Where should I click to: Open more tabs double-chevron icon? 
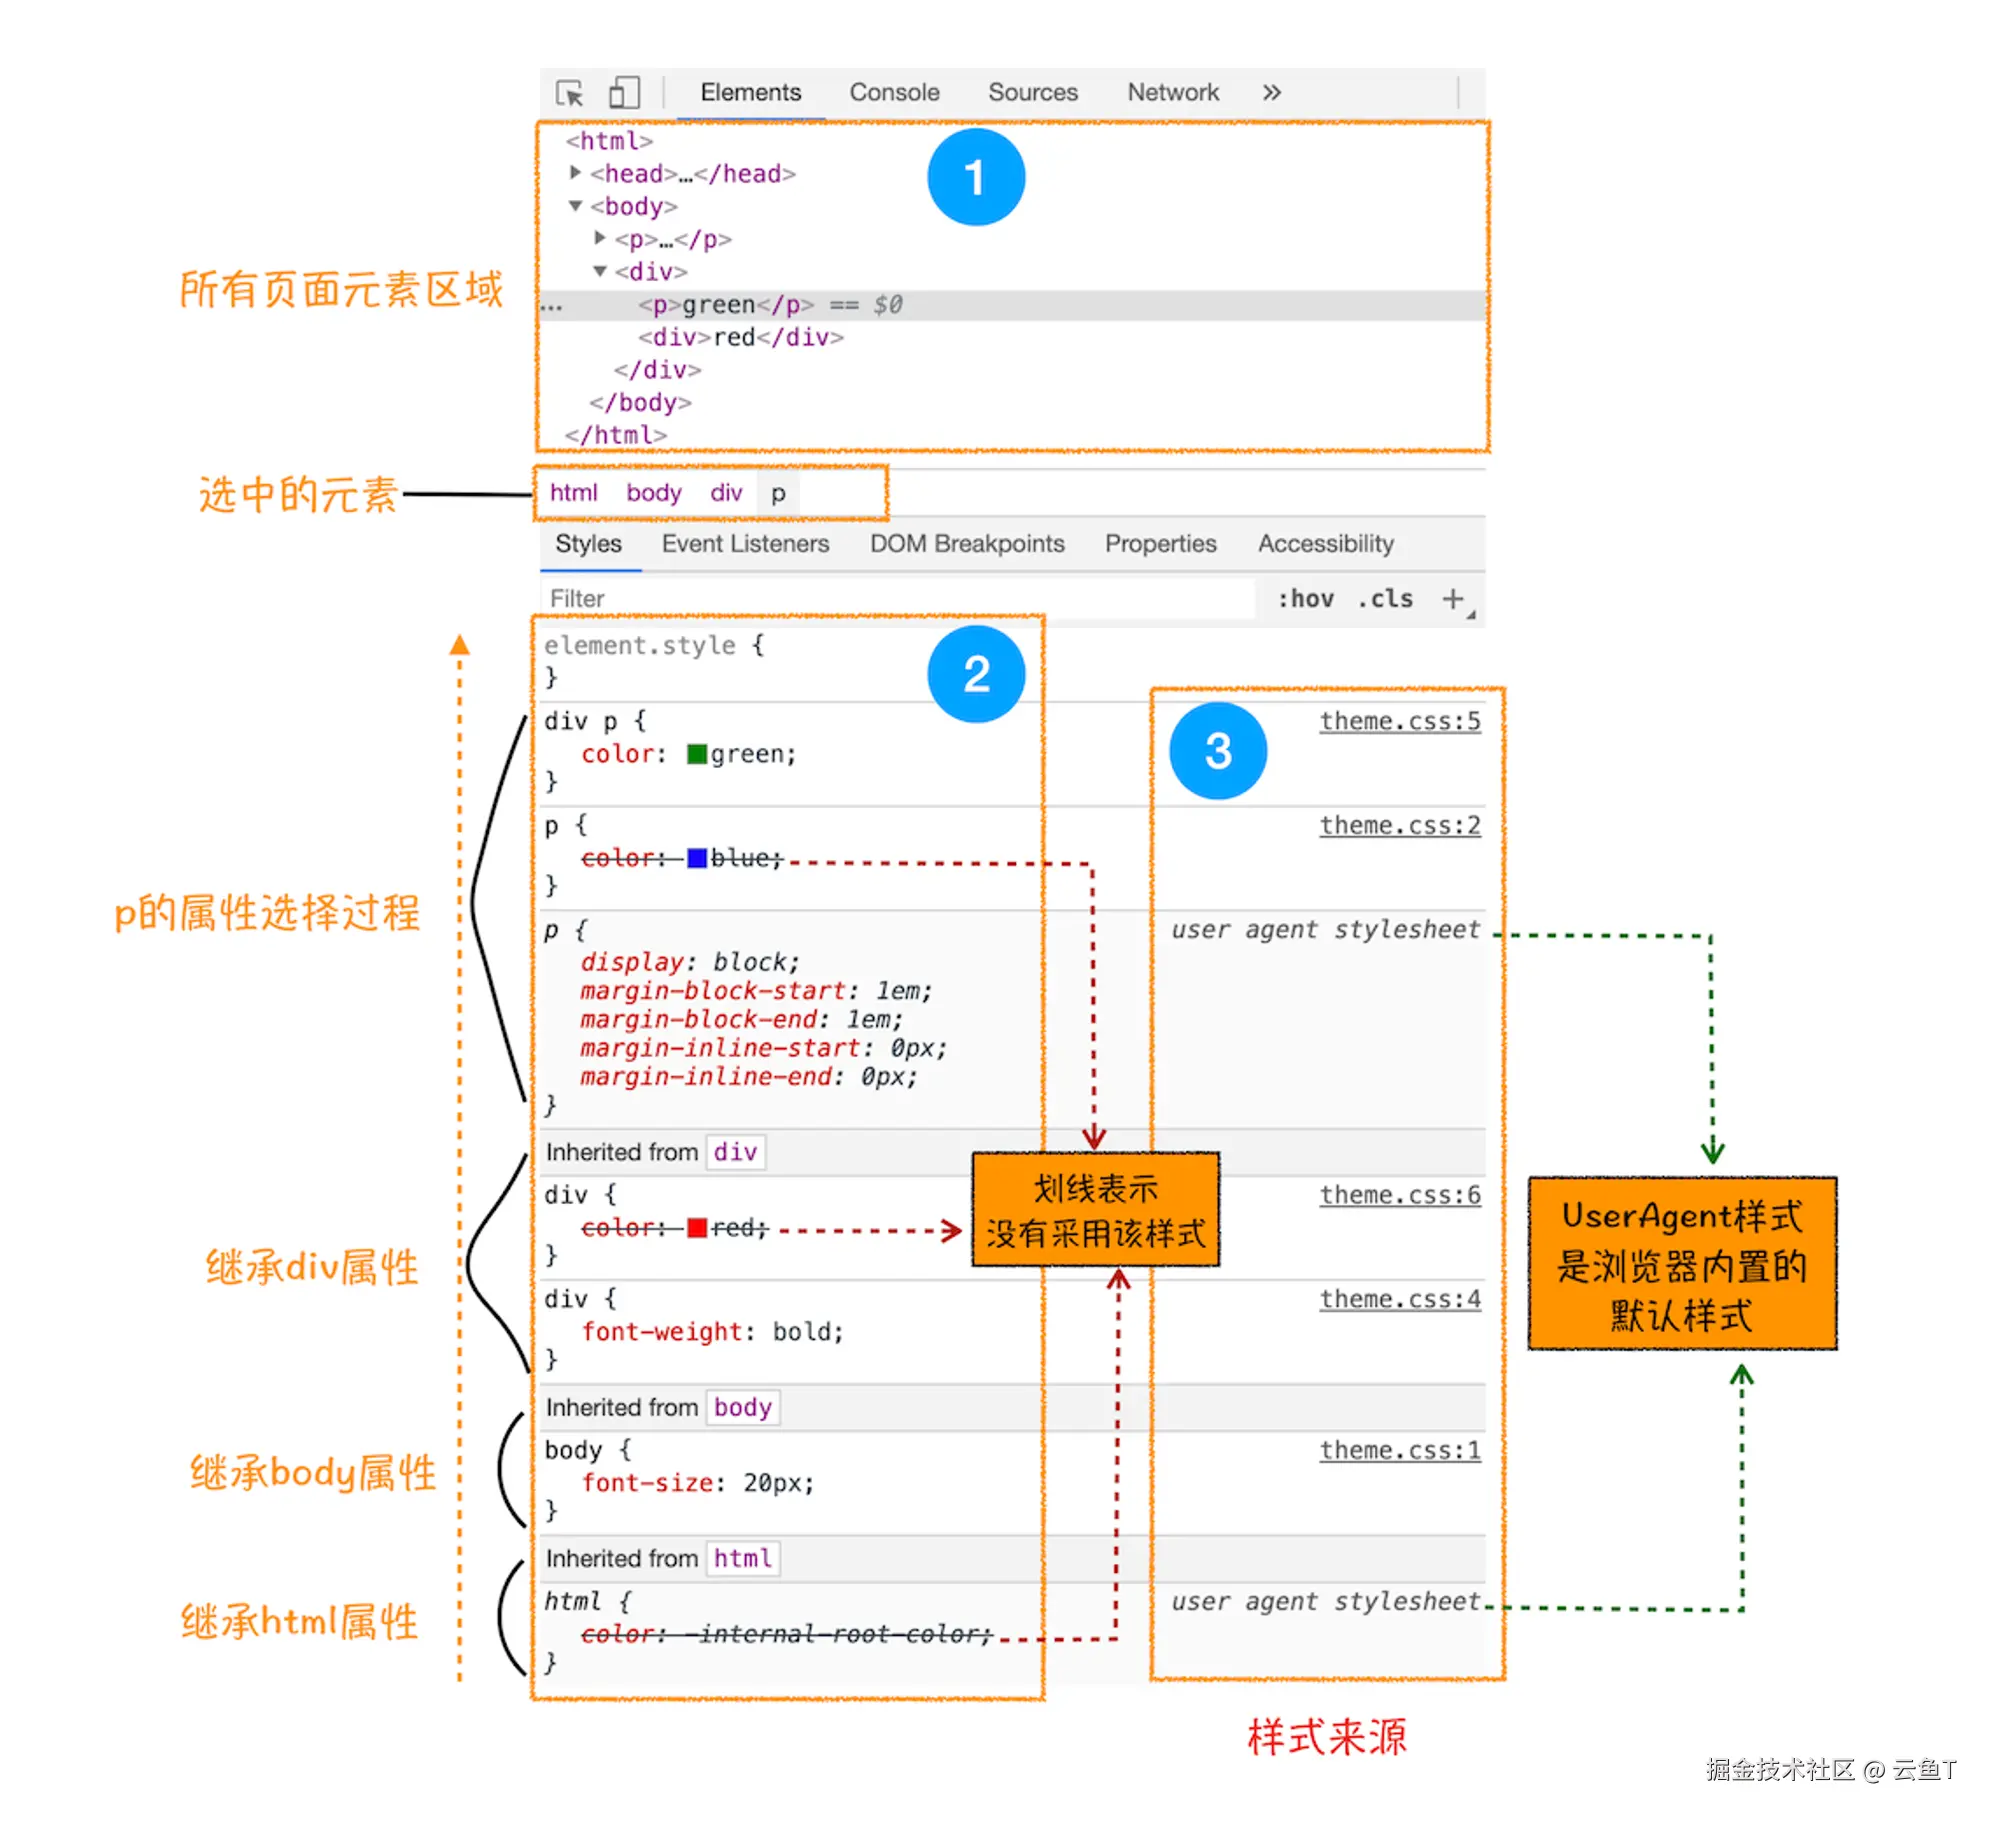point(1271,93)
